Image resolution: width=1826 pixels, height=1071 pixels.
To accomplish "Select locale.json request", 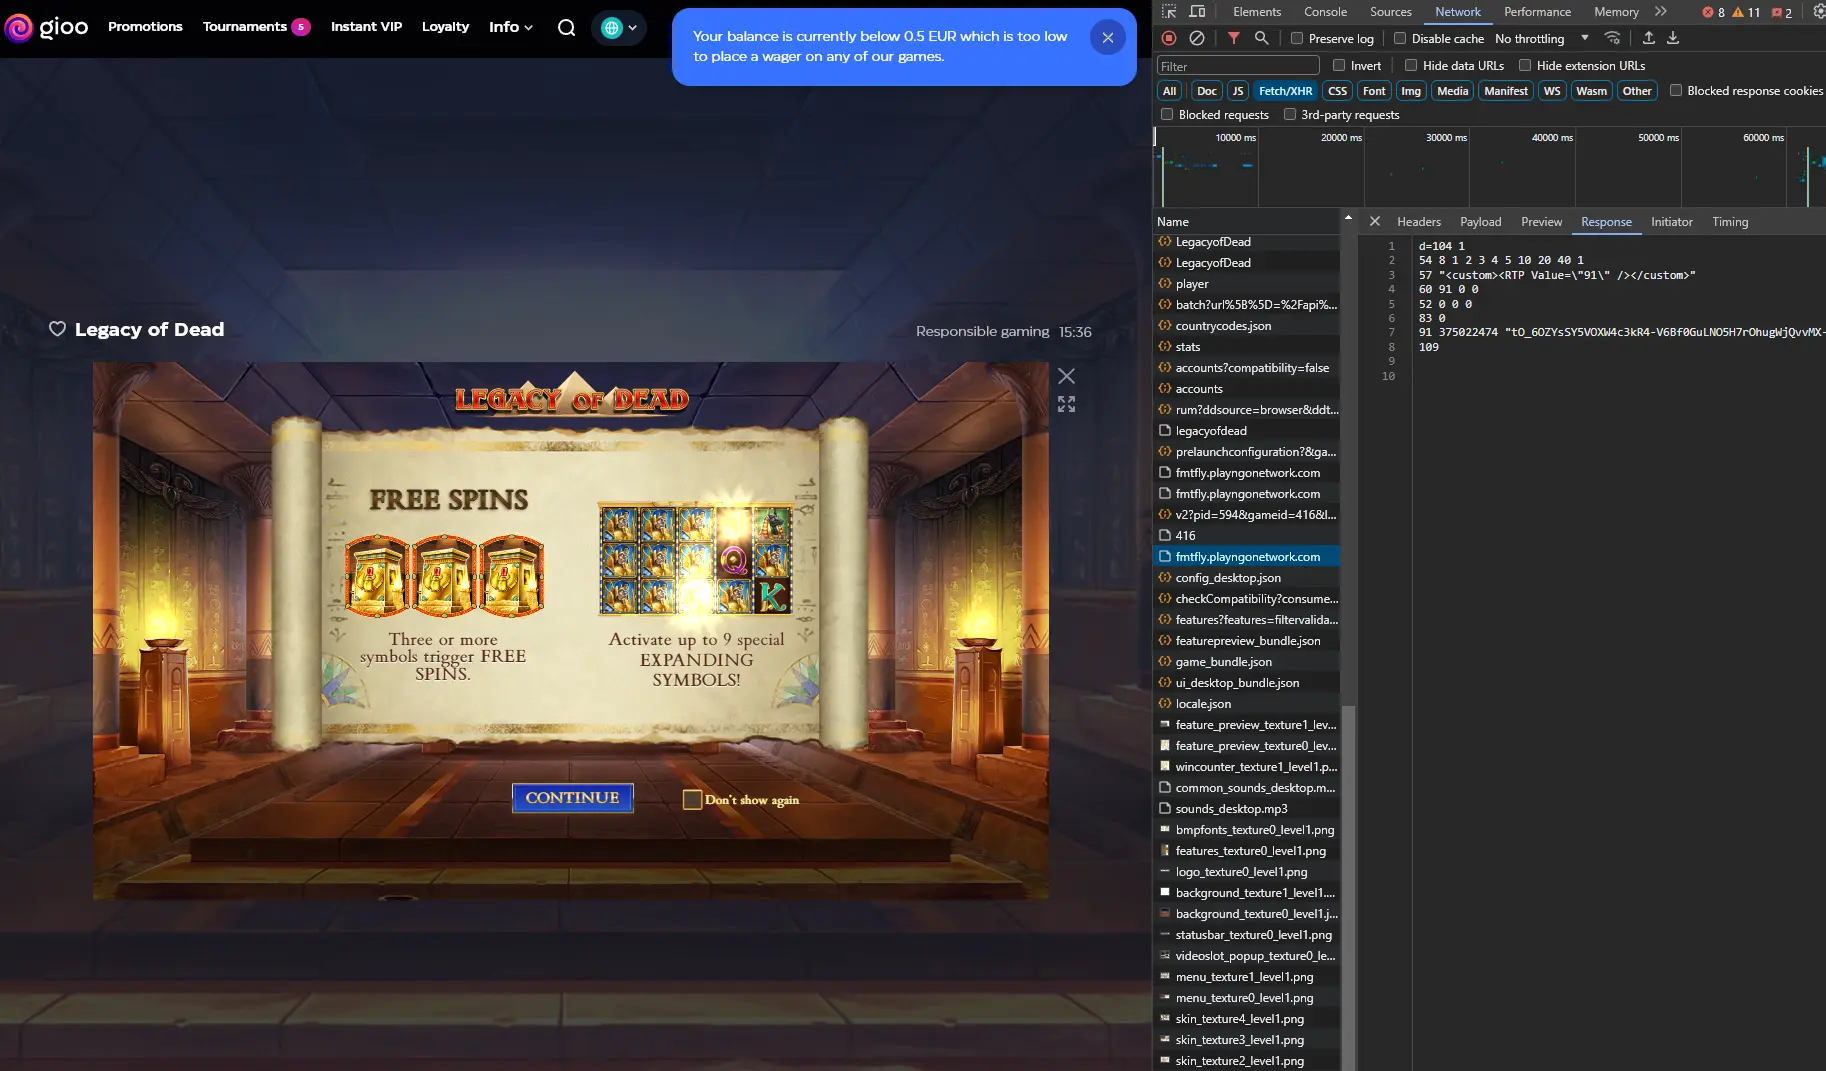I will coord(1247,704).
